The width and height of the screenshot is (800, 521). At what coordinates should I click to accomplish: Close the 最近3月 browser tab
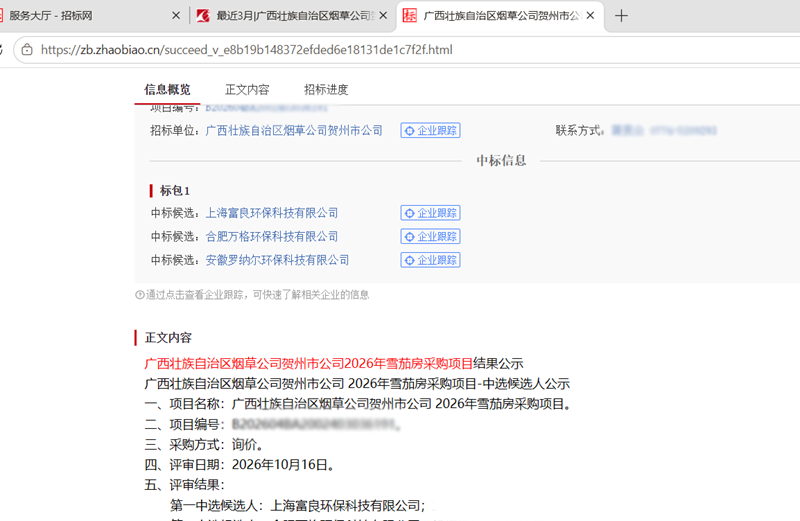tap(383, 16)
